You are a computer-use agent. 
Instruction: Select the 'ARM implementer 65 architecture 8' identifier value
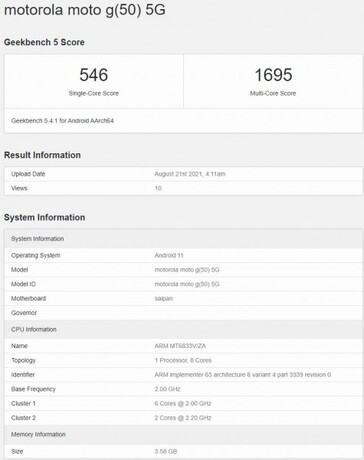[243, 375]
